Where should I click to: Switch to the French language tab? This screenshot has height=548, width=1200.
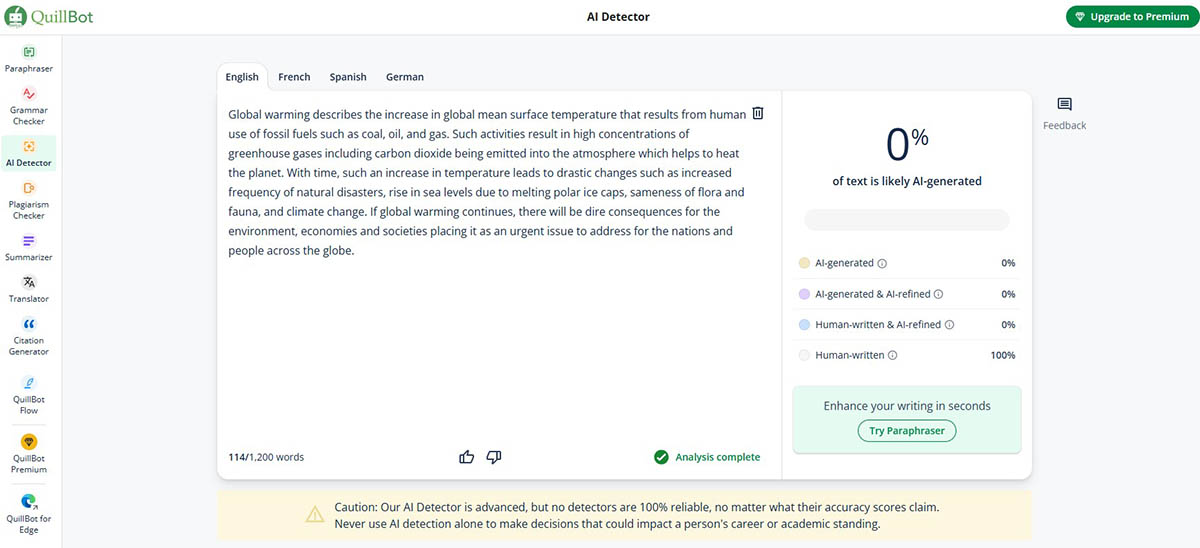pyautogui.click(x=294, y=77)
